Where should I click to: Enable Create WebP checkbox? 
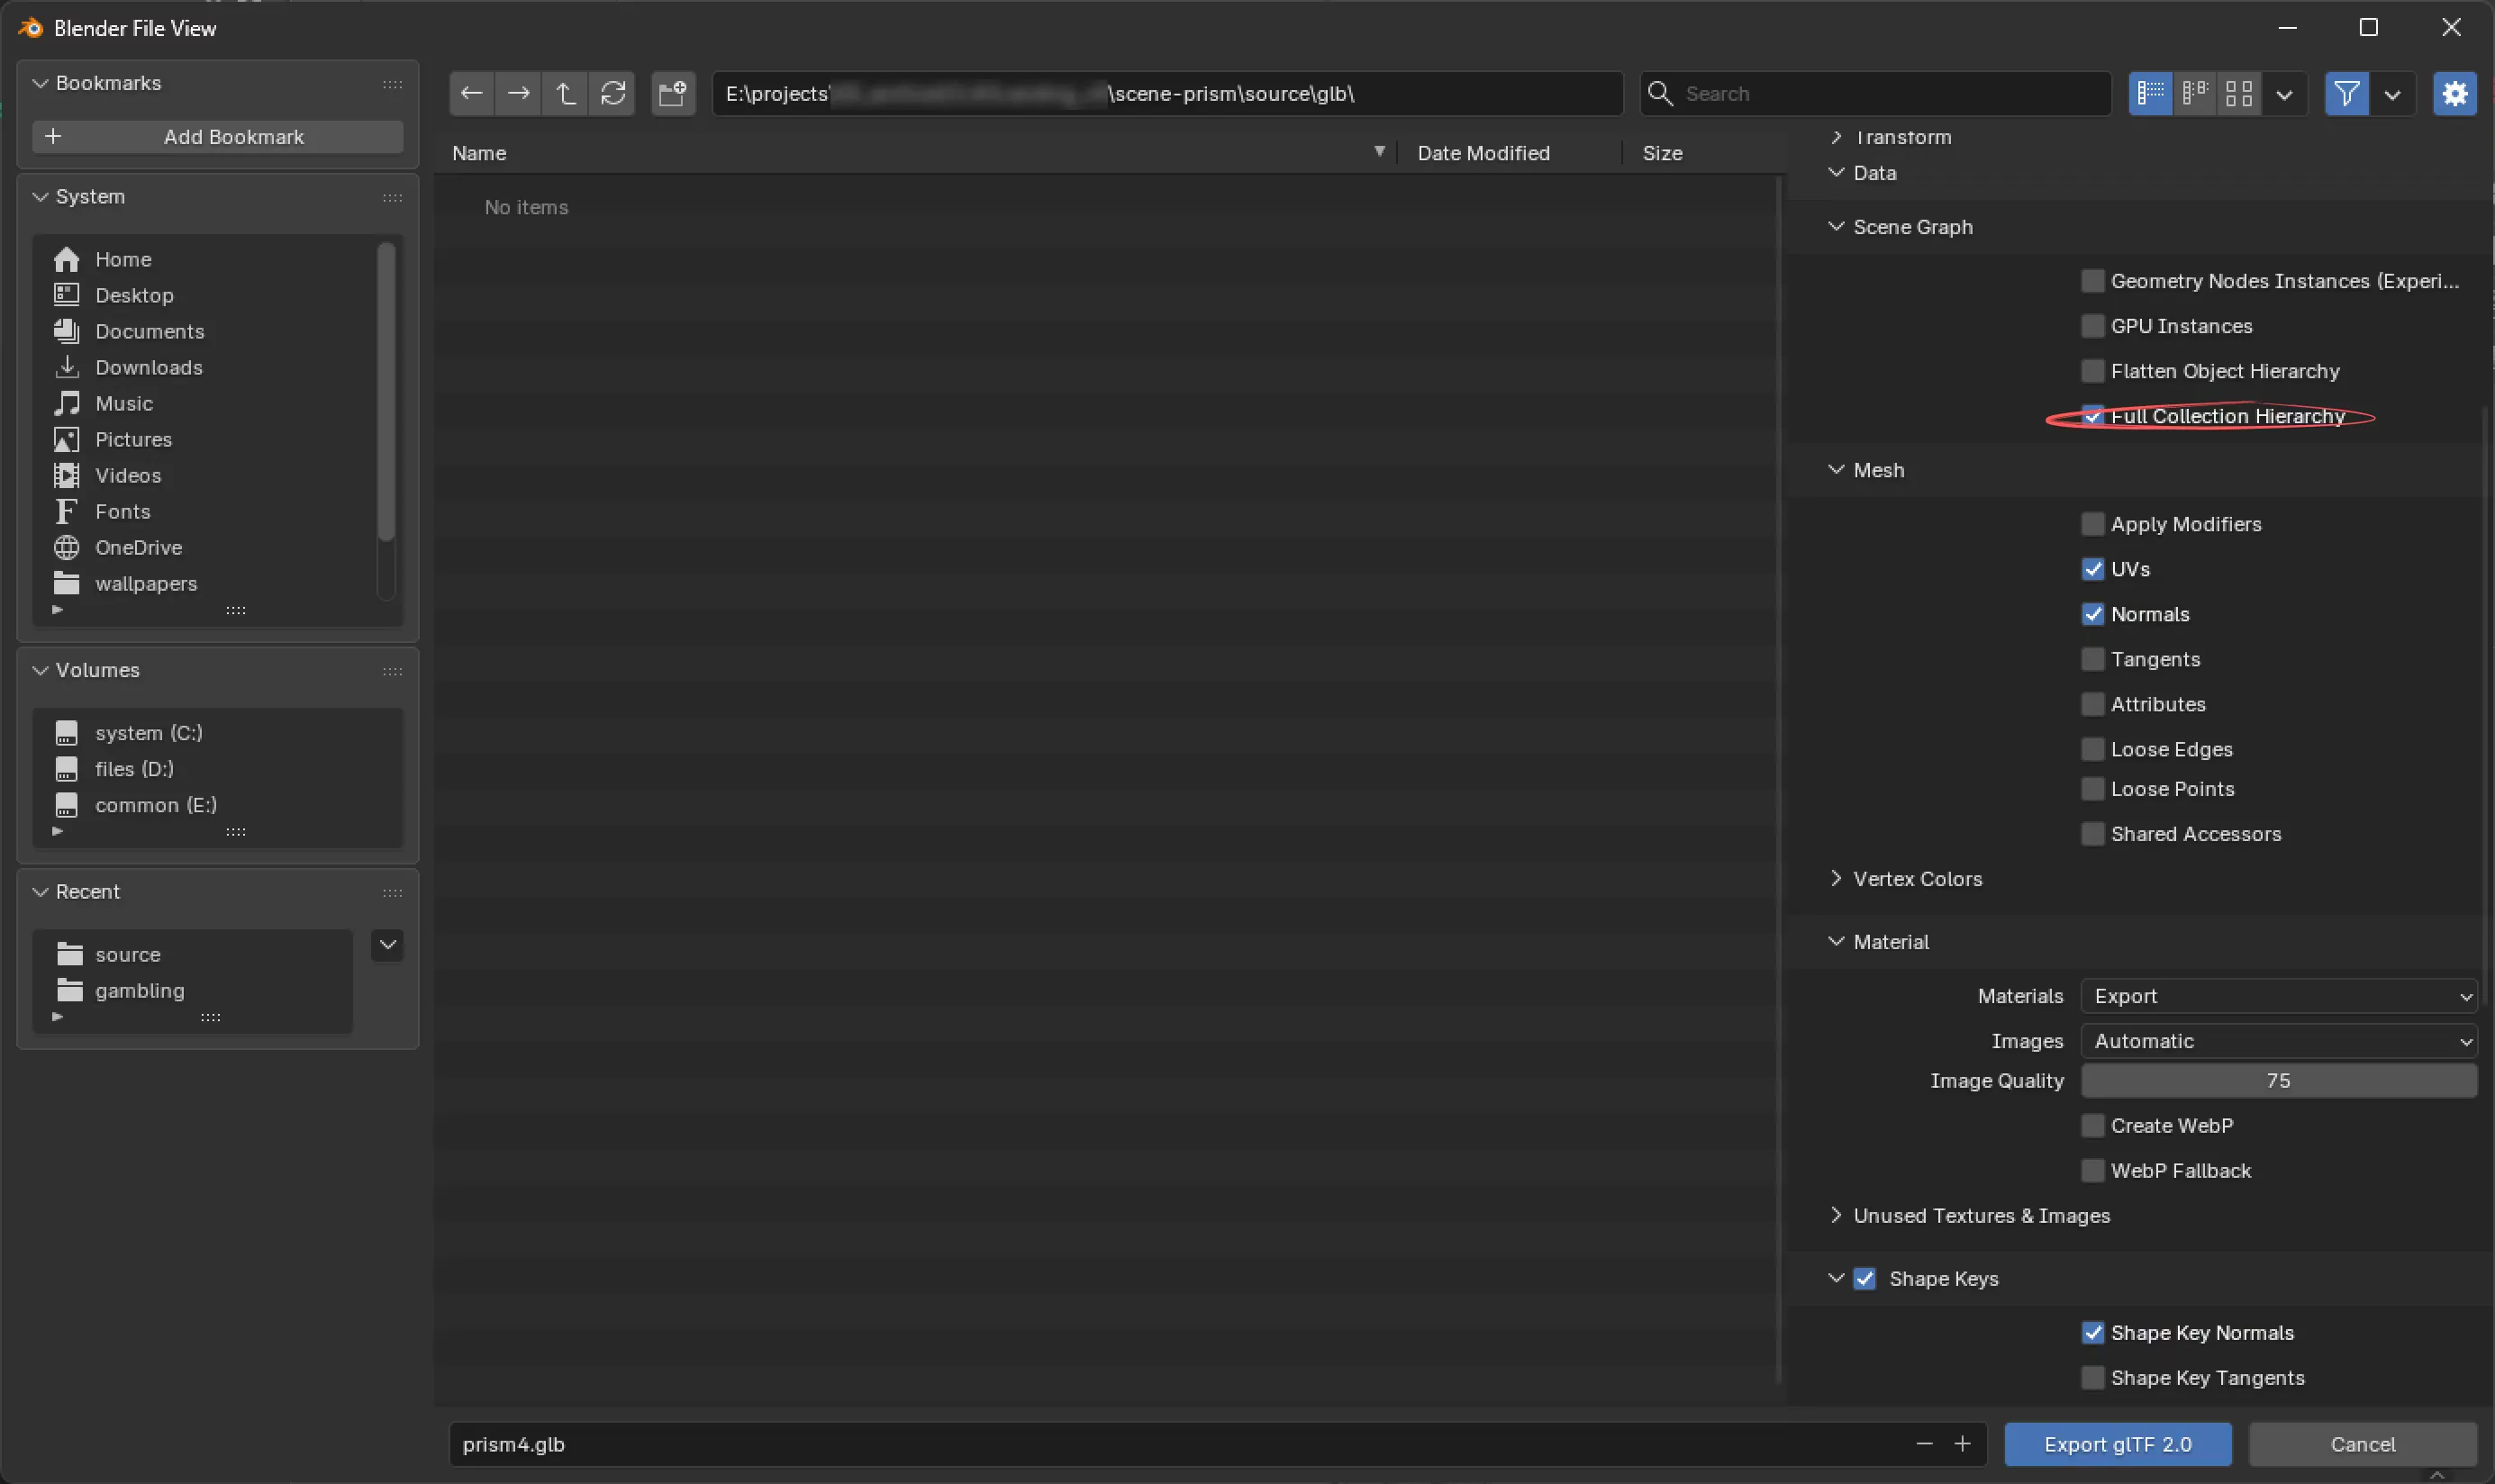click(x=2092, y=1126)
